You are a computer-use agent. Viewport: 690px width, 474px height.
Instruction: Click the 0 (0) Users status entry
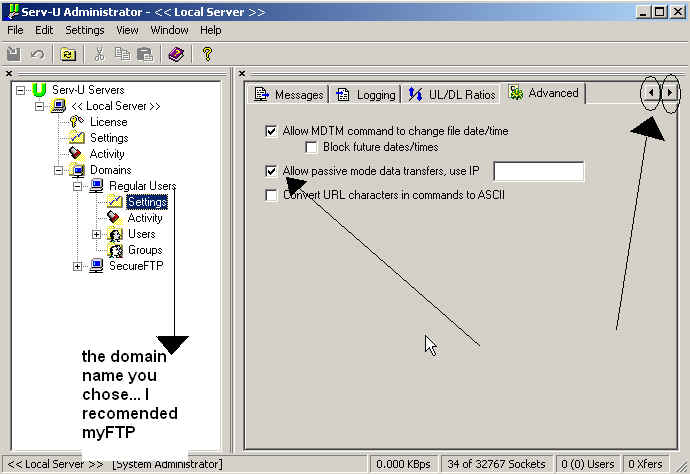(x=588, y=464)
